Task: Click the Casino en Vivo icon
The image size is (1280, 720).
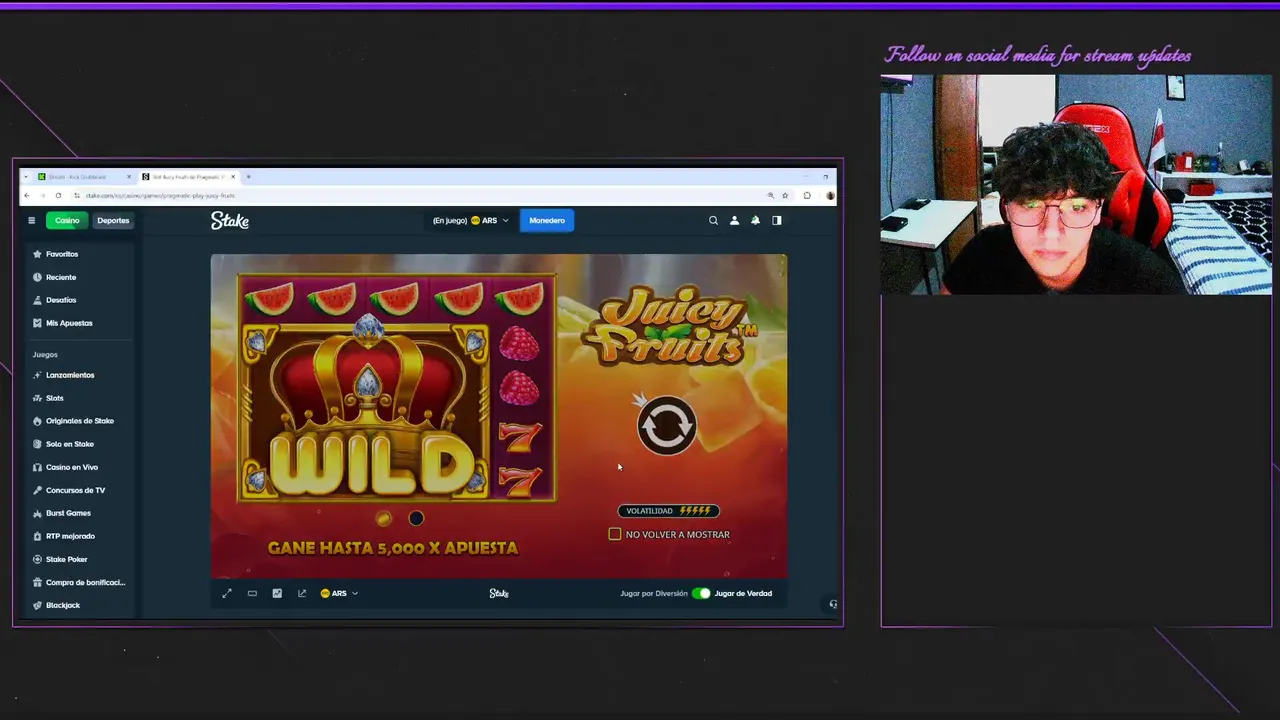Action: click(x=37, y=467)
